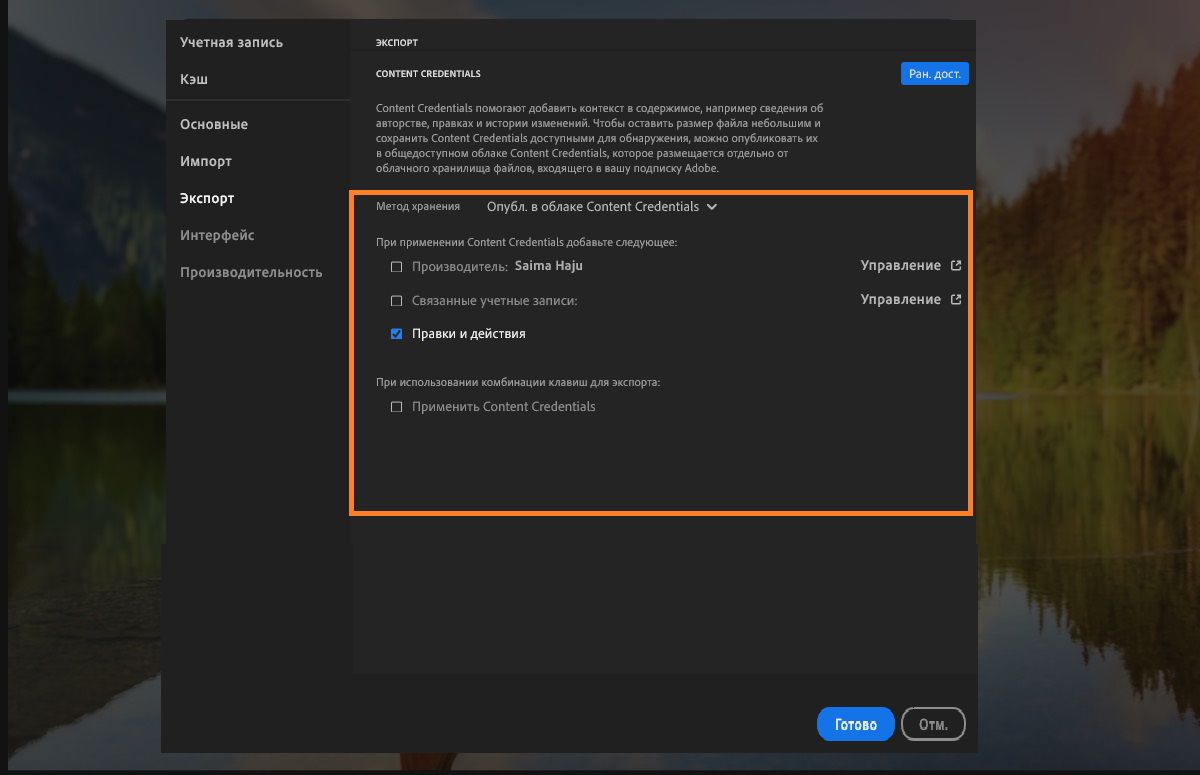Switch to Основные settings
The height and width of the screenshot is (775, 1200).
pyautogui.click(x=213, y=124)
